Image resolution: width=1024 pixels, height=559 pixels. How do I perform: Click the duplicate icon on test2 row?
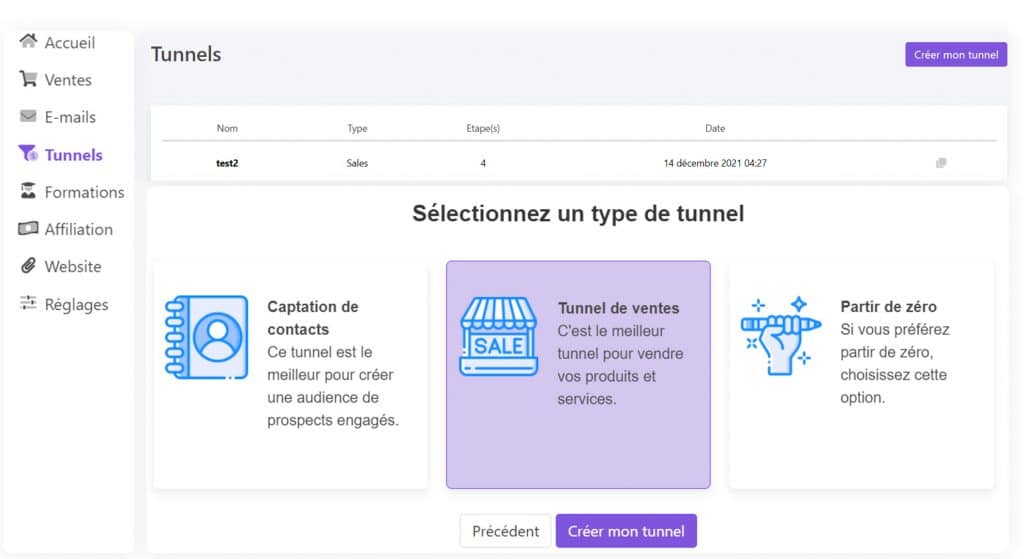[x=941, y=163]
